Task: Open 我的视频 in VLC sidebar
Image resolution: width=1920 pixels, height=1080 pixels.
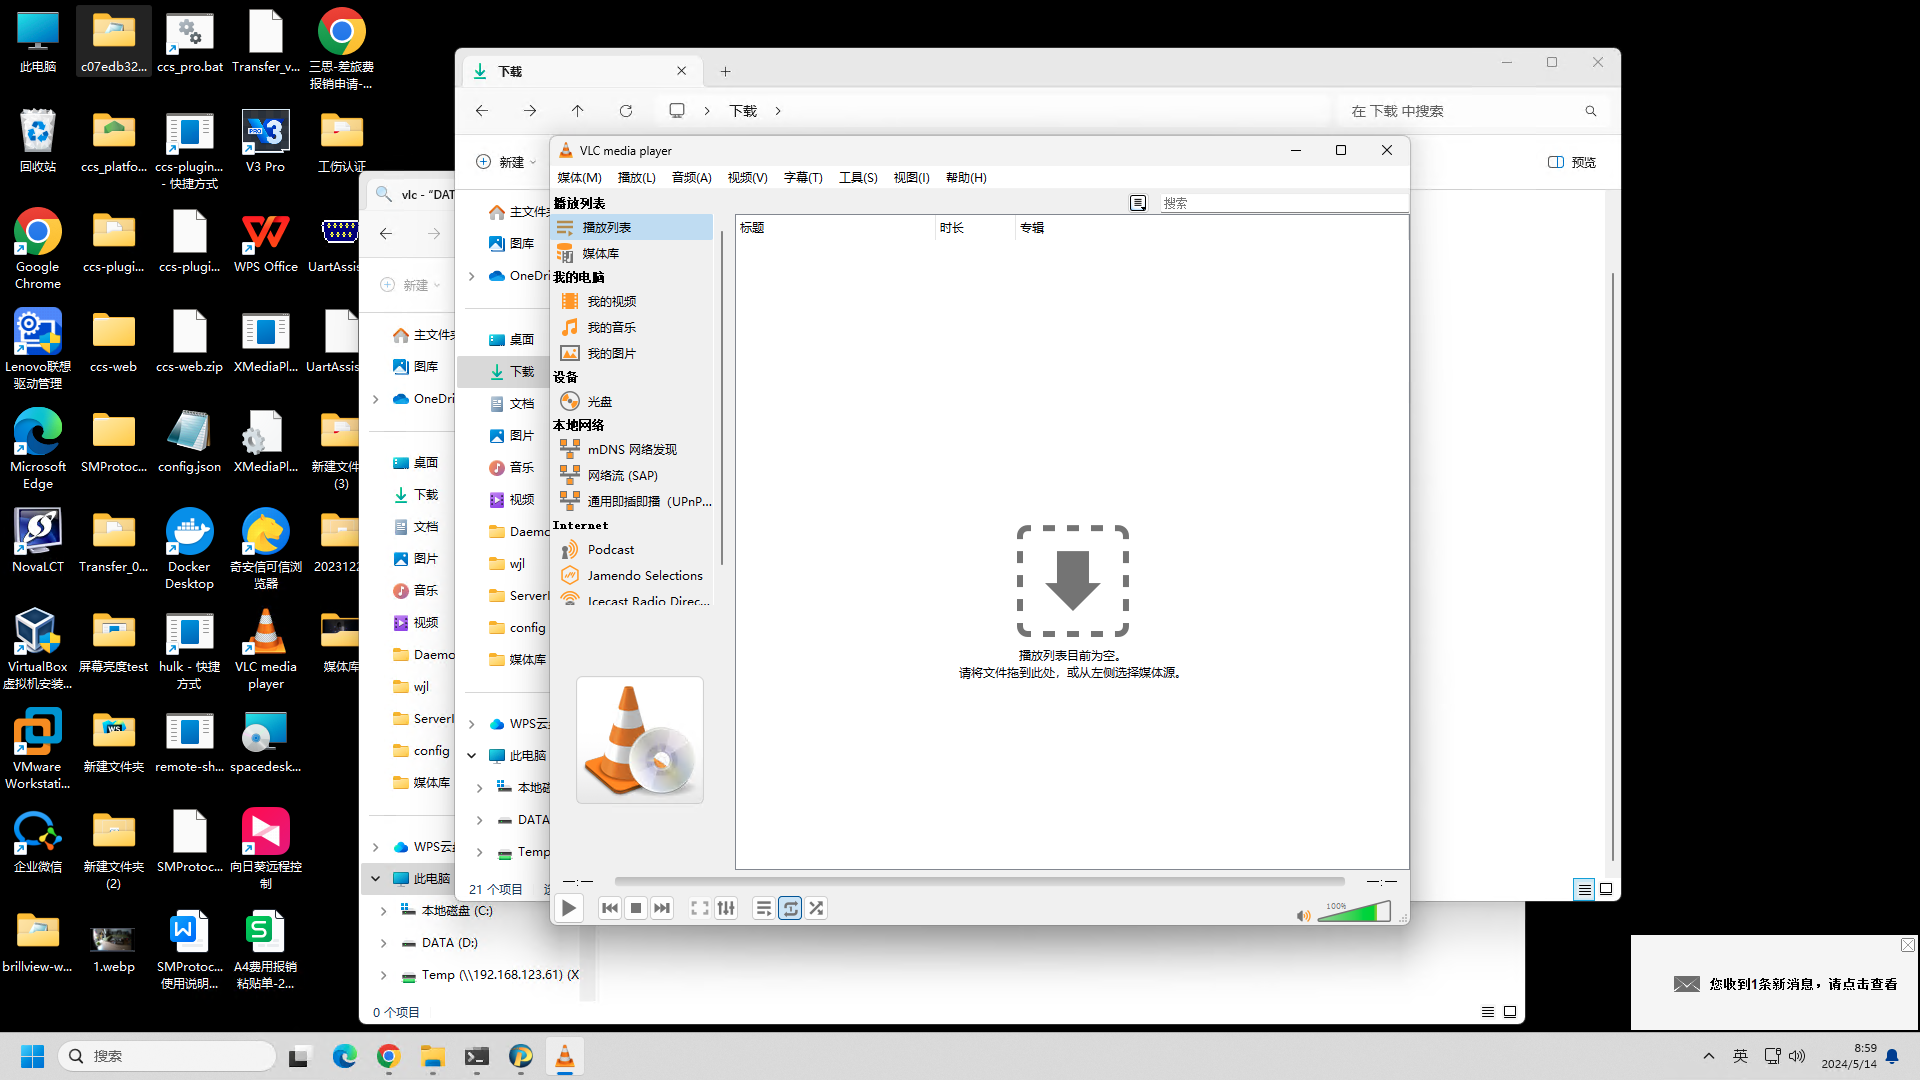Action: [x=633, y=301]
